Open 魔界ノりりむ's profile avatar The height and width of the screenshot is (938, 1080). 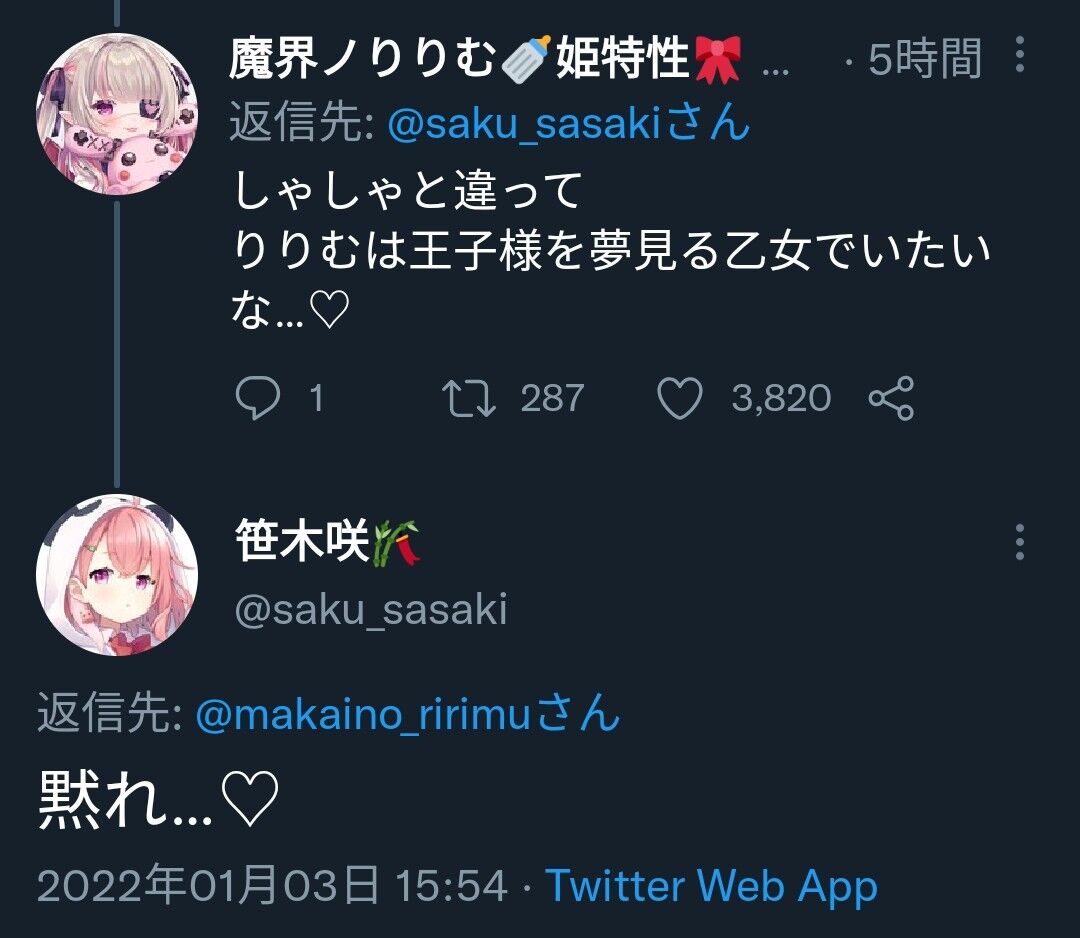(116, 114)
